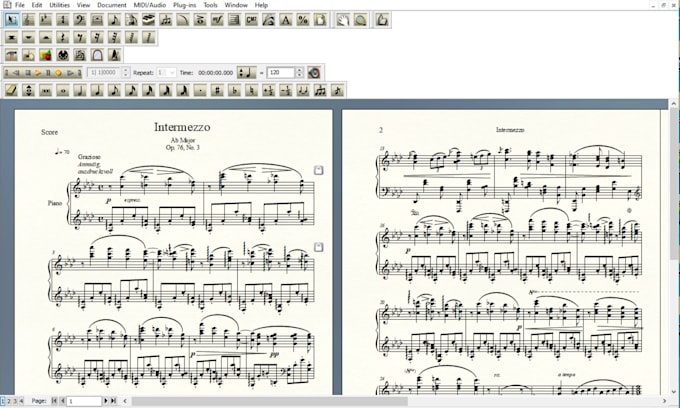Image resolution: width=680 pixels, height=408 pixels.
Task: Select the Chord (CM7) tool
Action: [x=252, y=20]
